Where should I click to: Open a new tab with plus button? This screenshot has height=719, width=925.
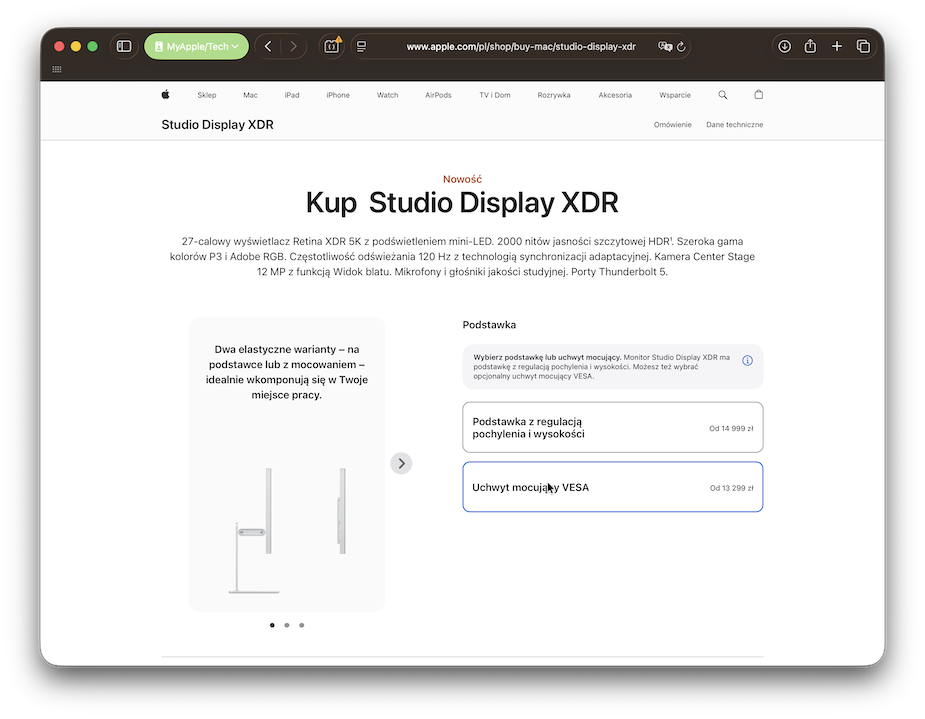tap(837, 46)
